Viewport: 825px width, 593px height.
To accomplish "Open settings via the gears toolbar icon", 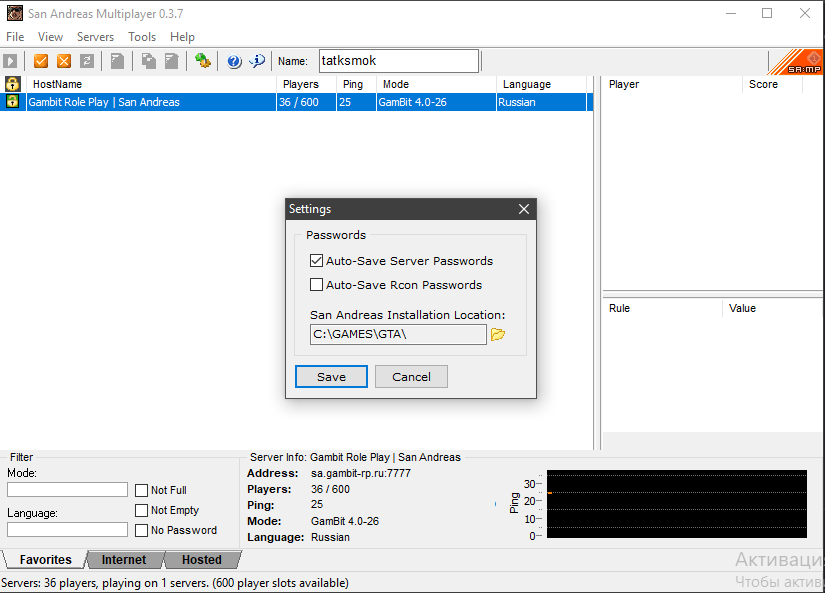I will 203,61.
